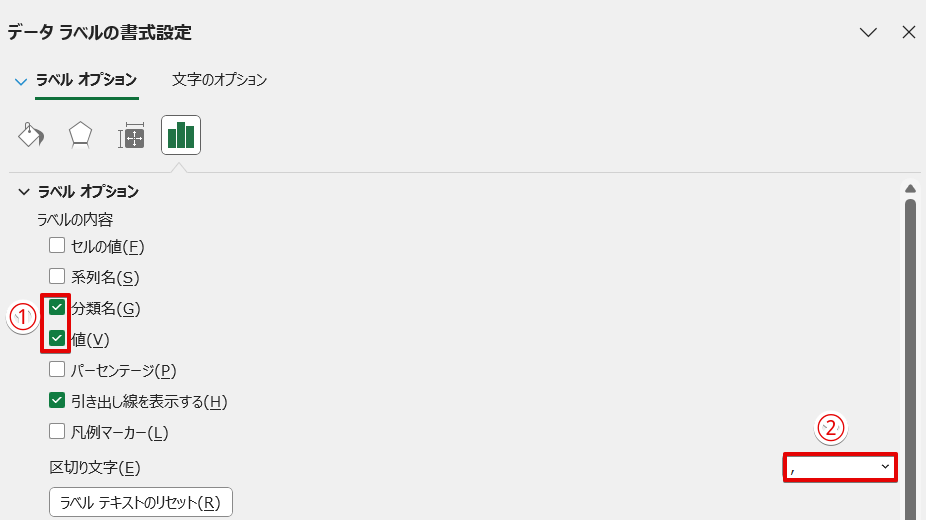
Task: Select the bar chart Label Options icon
Action: click(181, 136)
